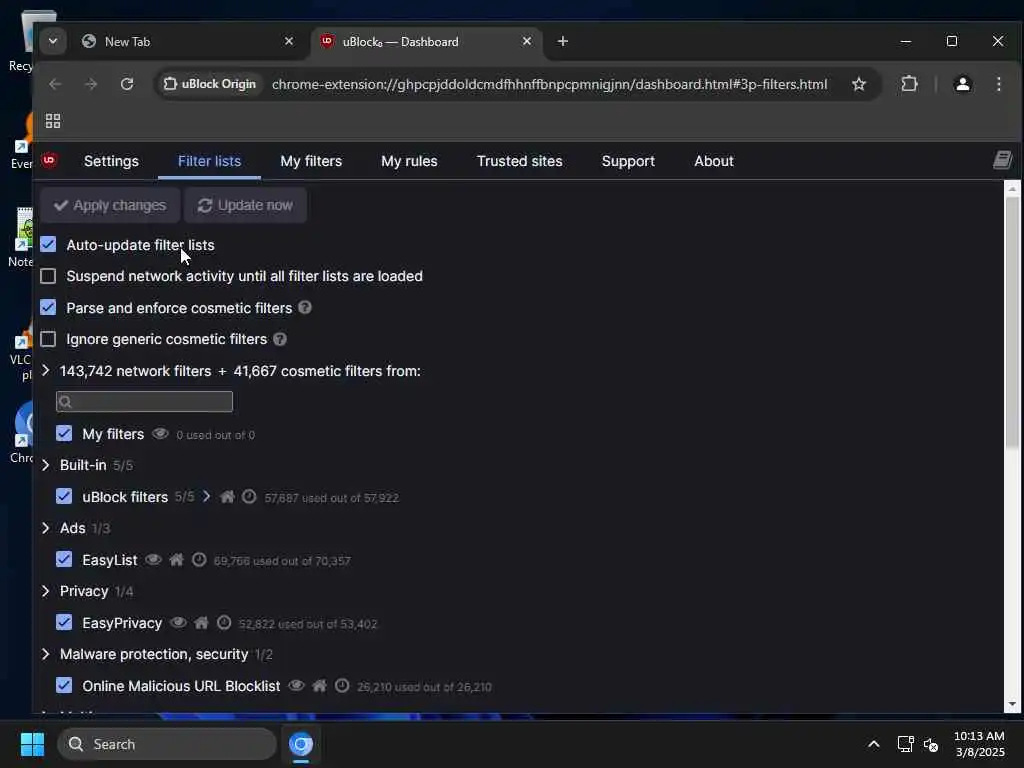
Task: Click uBlock Origin extension chip in address bar
Action: 209,84
